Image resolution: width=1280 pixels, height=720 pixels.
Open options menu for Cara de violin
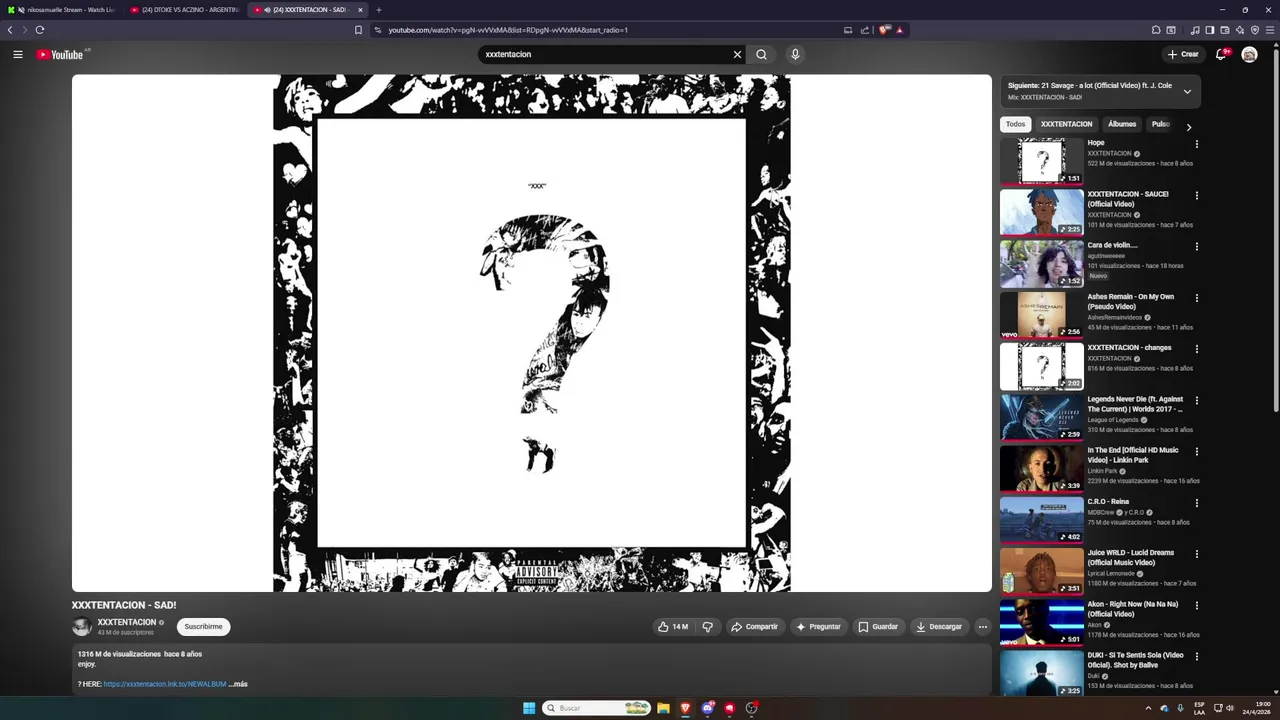1197,246
